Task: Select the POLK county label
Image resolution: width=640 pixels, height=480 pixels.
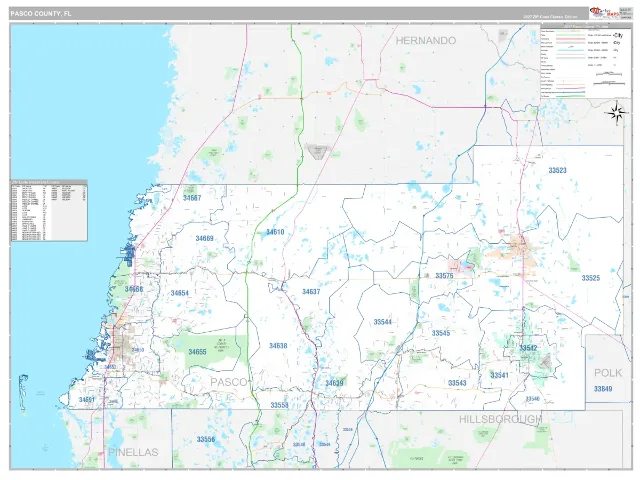Action: click(x=608, y=373)
